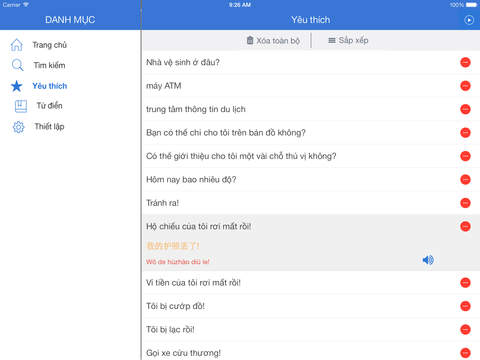Go to Trang chủ menu item
The width and height of the screenshot is (480, 360).
(x=49, y=45)
